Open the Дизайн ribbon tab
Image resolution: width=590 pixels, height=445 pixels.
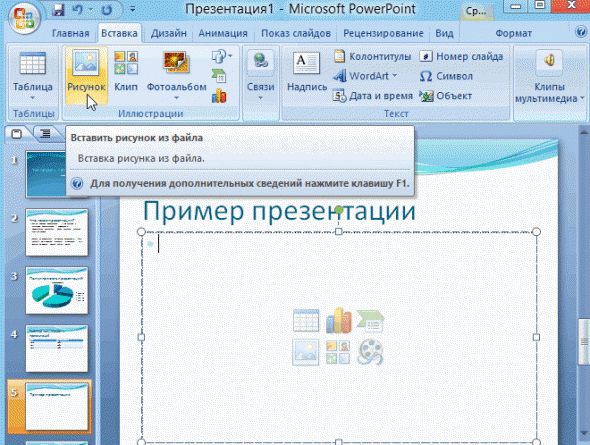pos(169,33)
